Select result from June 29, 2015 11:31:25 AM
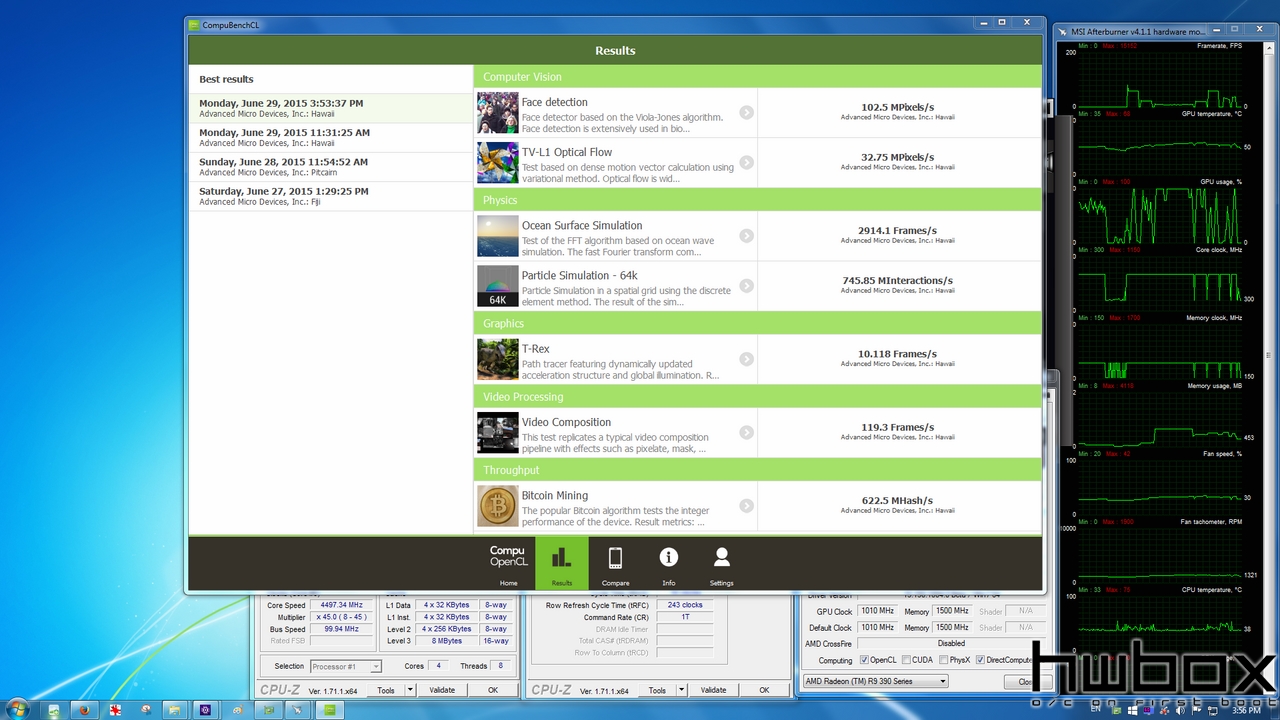Viewport: 1280px width, 720px height. tap(330, 137)
